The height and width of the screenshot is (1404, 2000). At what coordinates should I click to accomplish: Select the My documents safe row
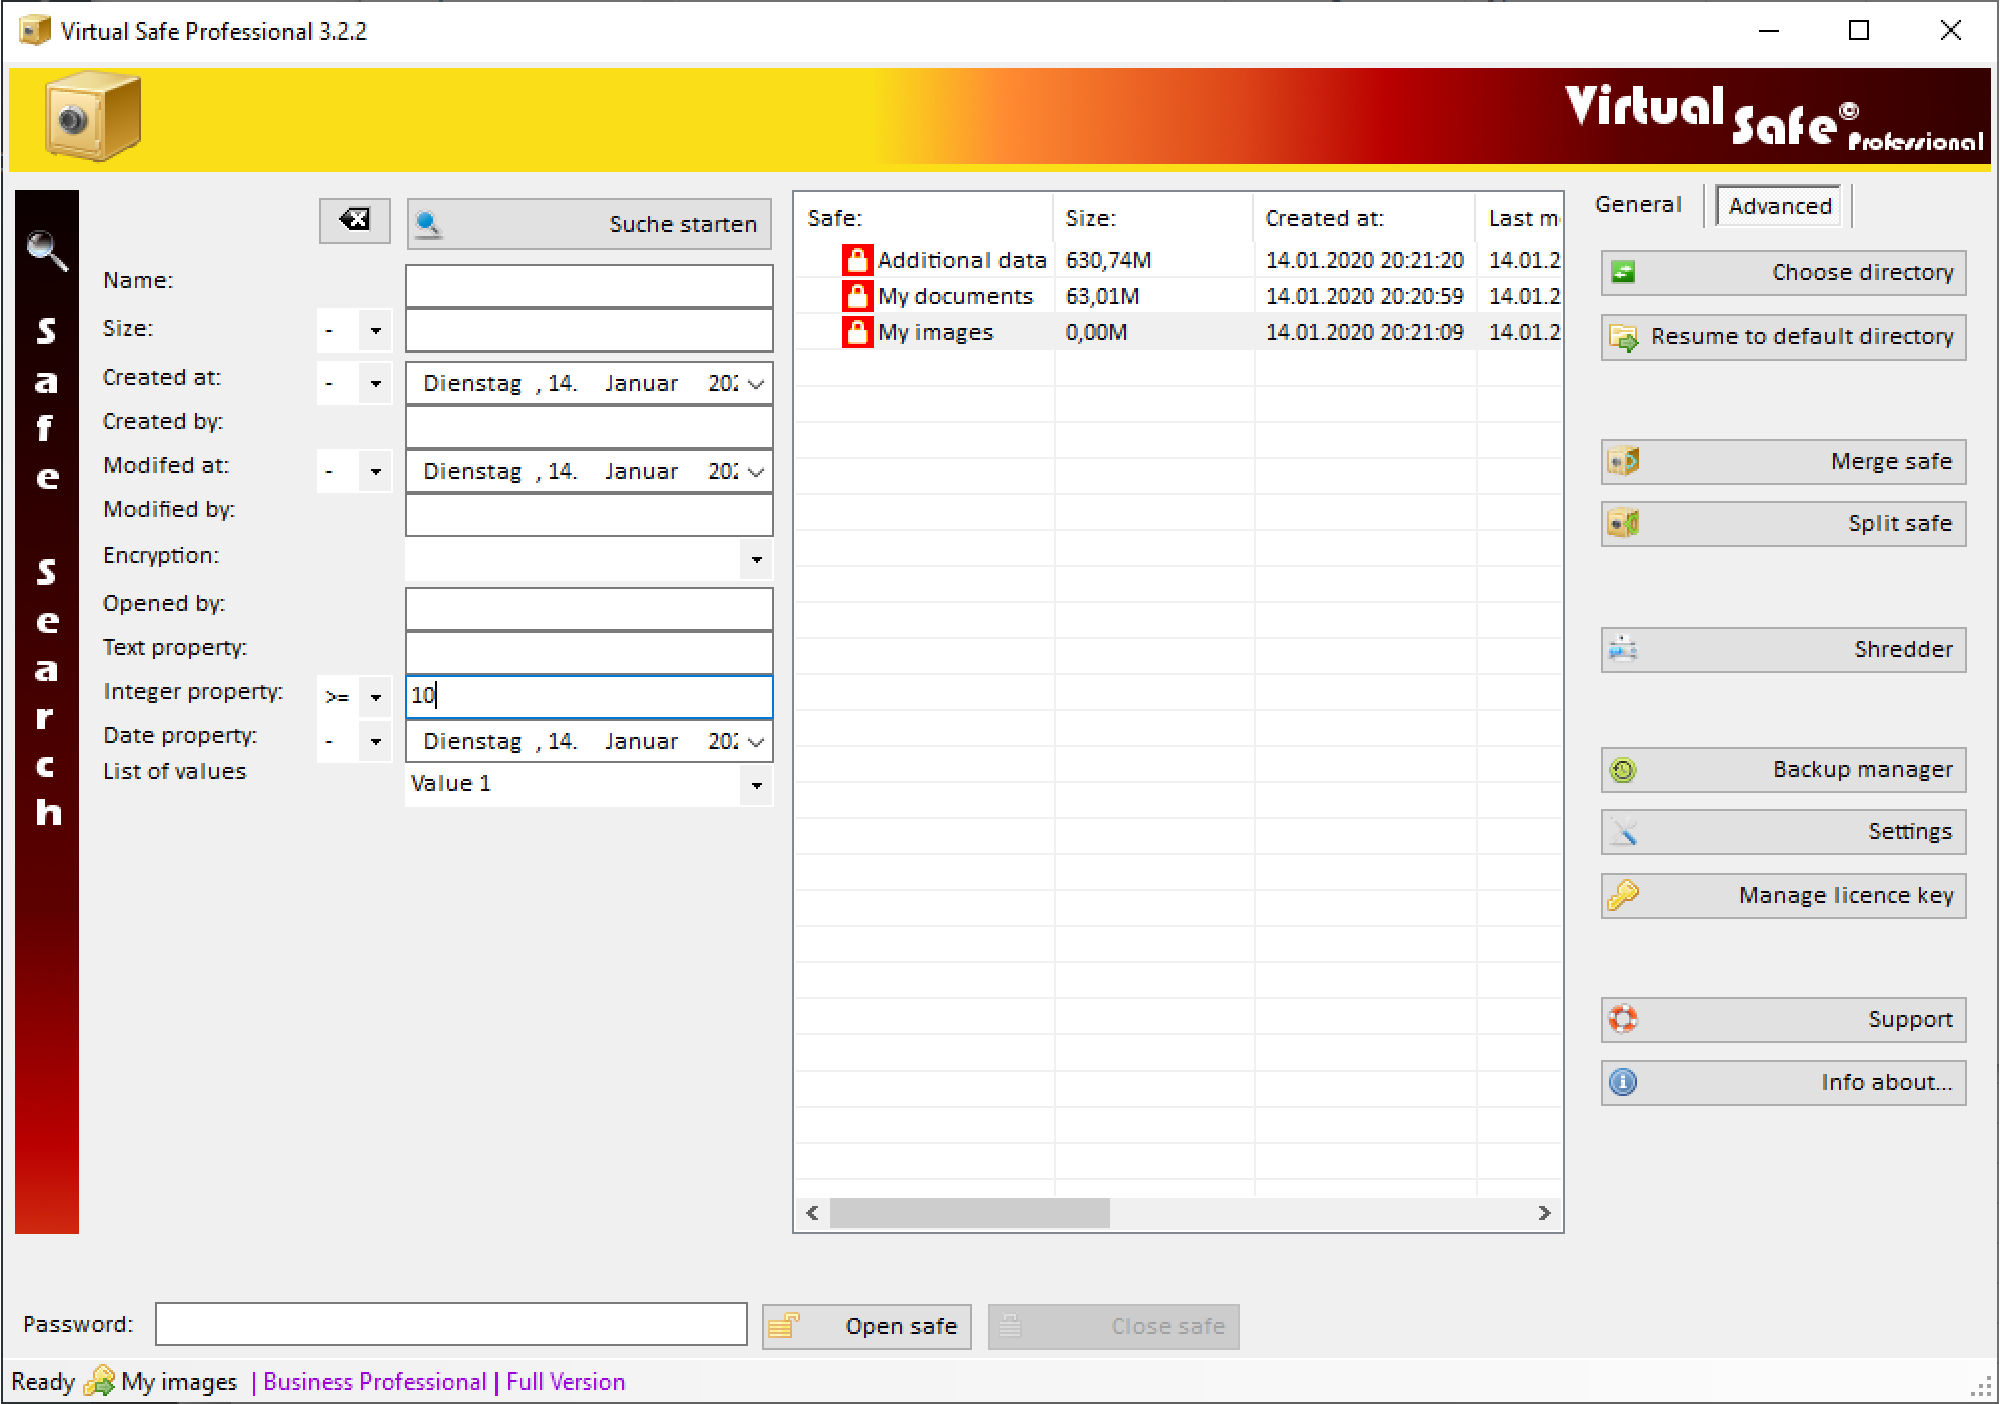1178,296
